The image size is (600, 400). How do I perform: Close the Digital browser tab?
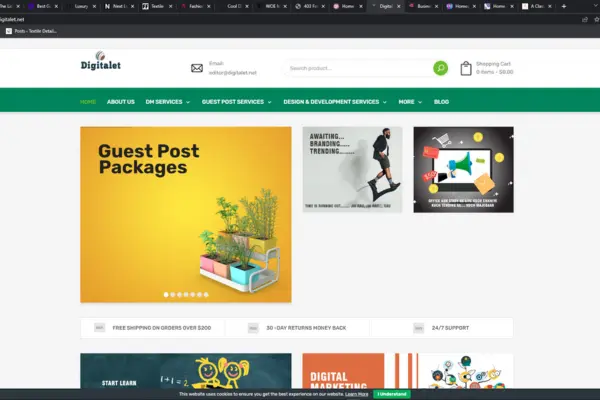click(x=398, y=6)
